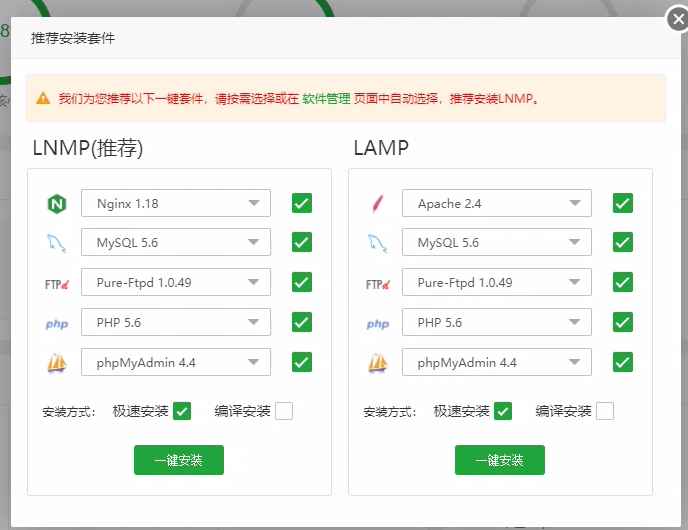This screenshot has height=530, width=688.
Task: Click the LAMP heading
Action: pyautogui.click(x=381, y=148)
